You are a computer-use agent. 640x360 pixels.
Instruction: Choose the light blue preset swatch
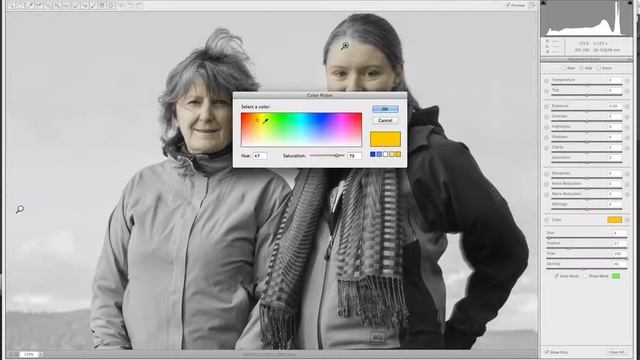pos(379,154)
